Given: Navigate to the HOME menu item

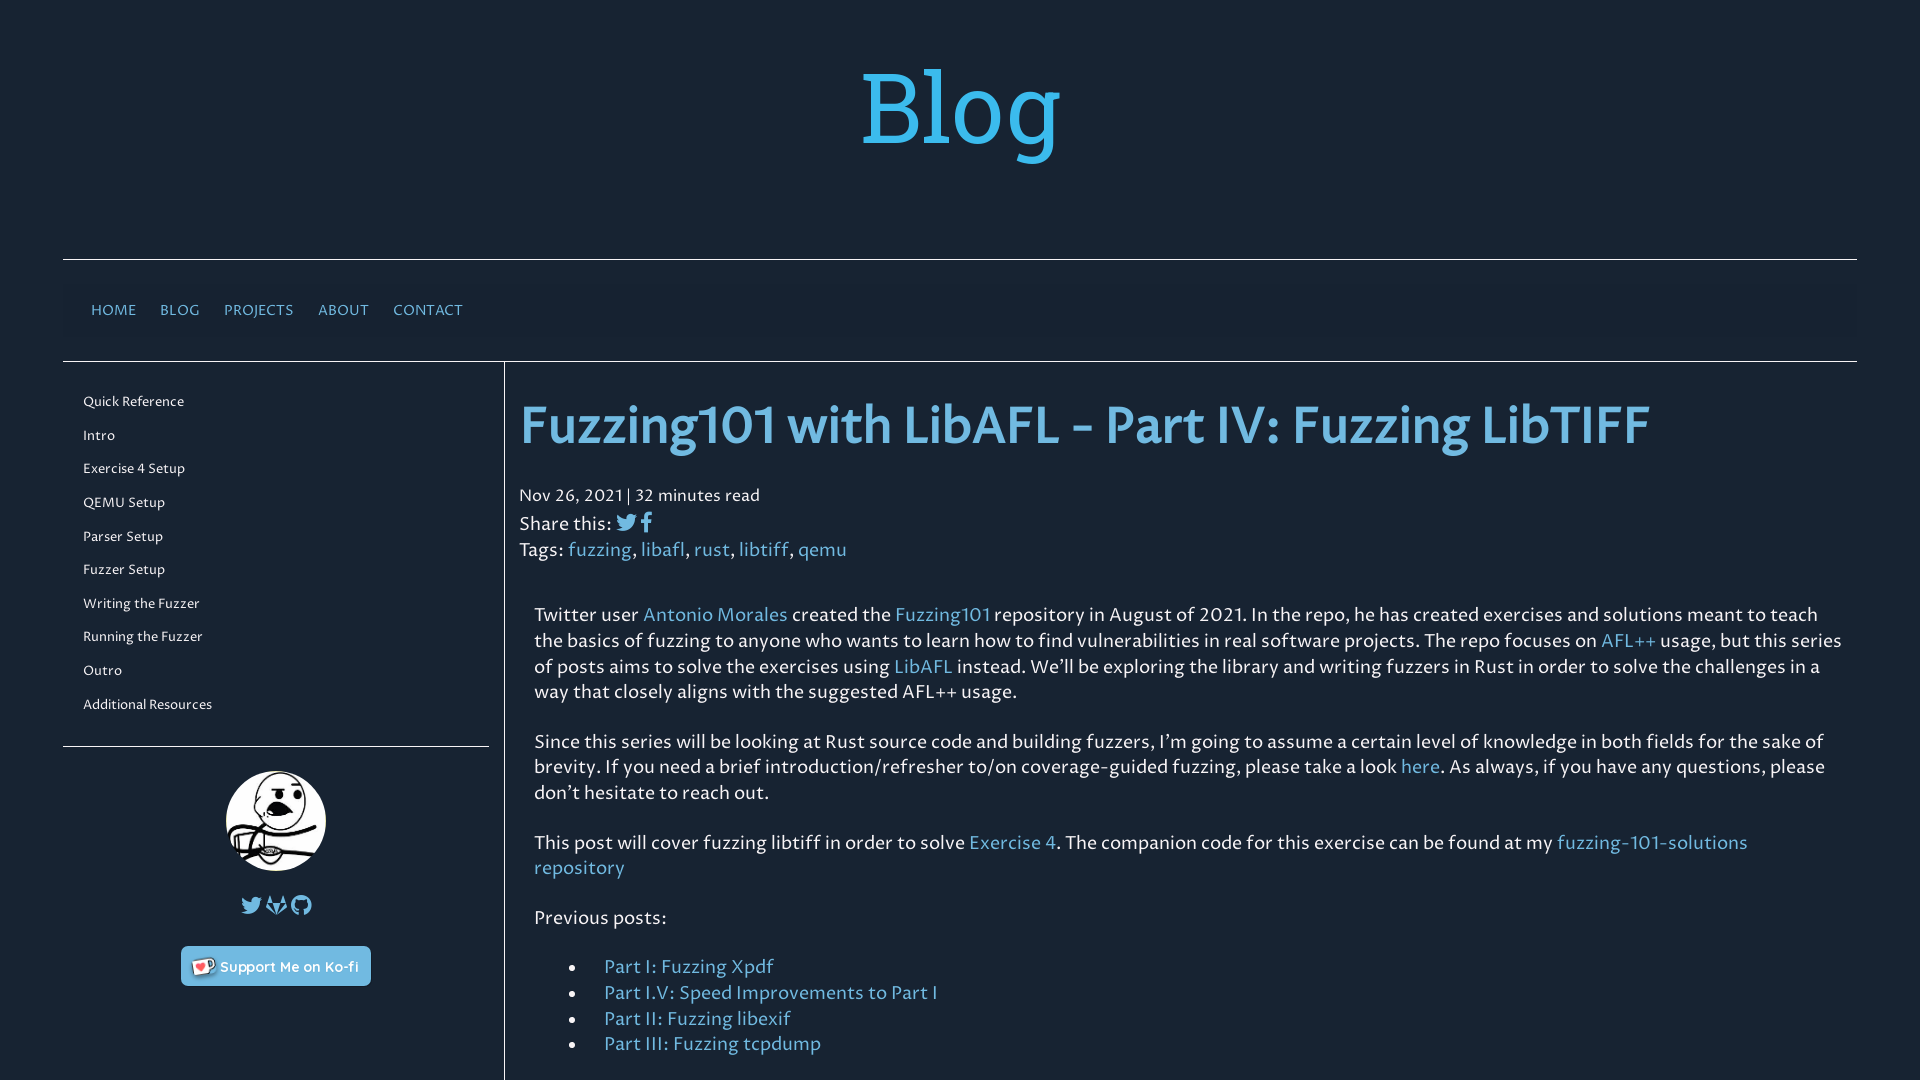Looking at the screenshot, I should 113,310.
